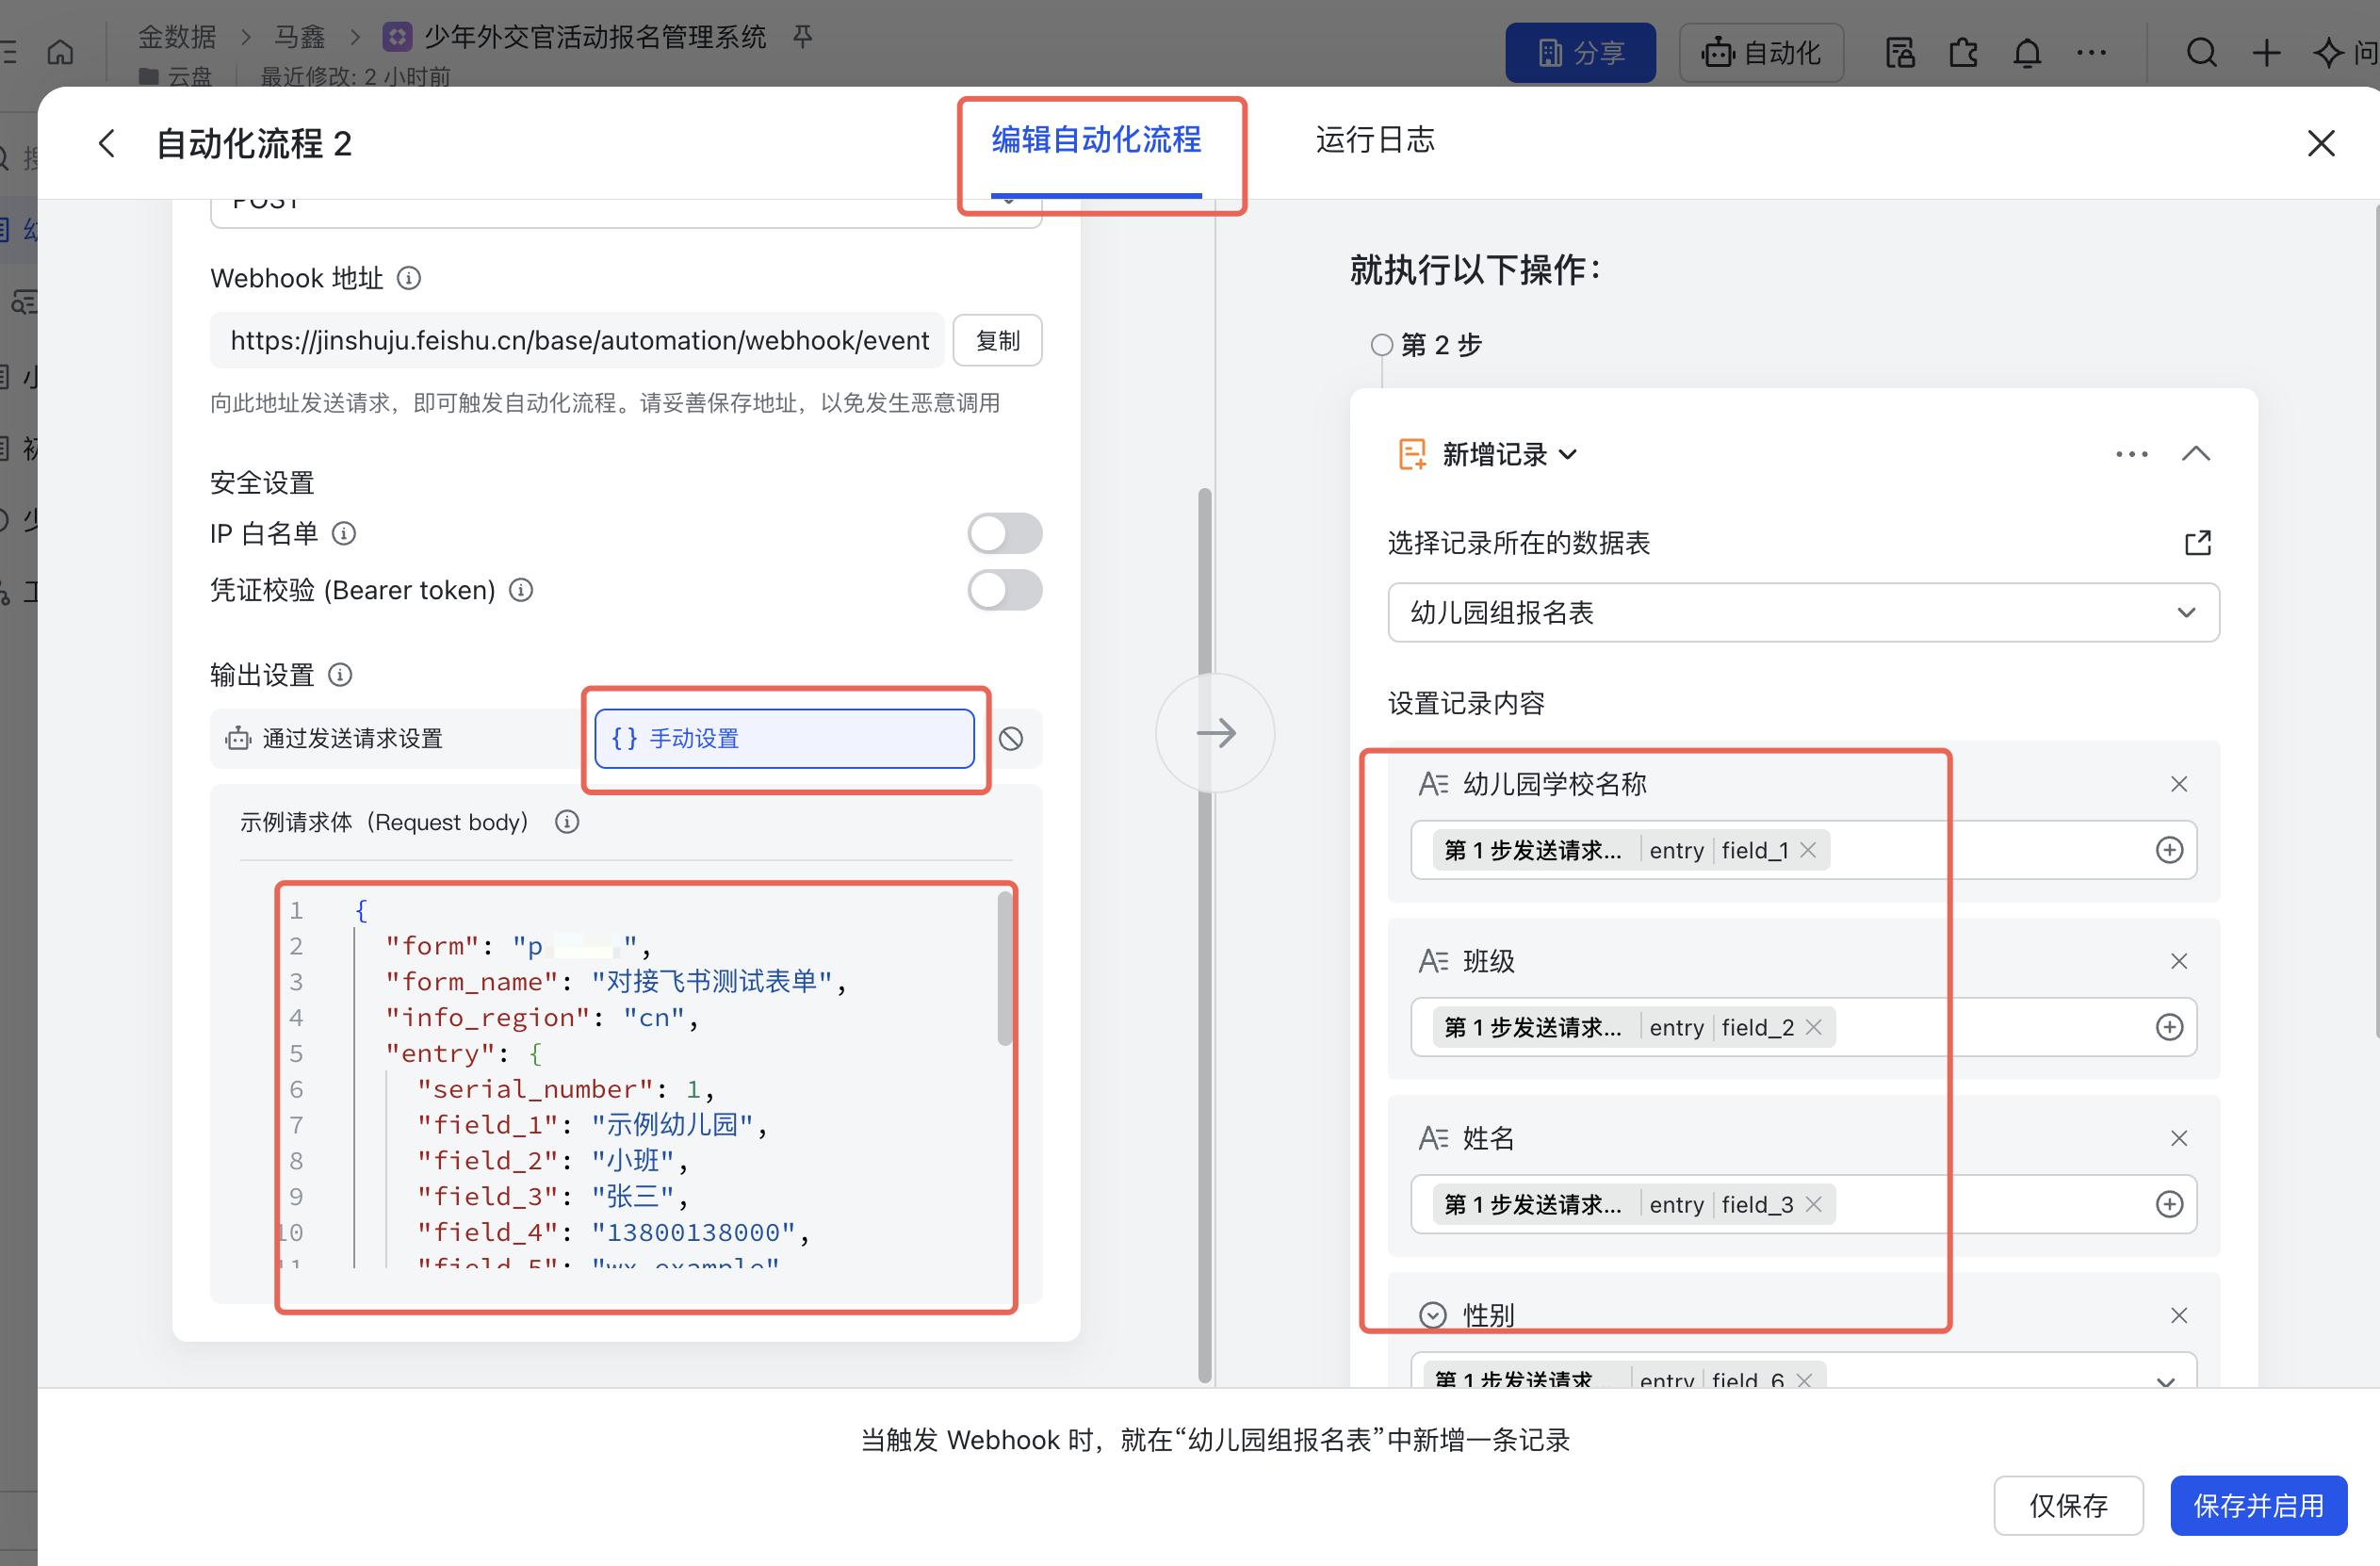Remove the 幼儿园学校名称 field row
This screenshot has height=1566, width=2380.
coord(2179,784)
